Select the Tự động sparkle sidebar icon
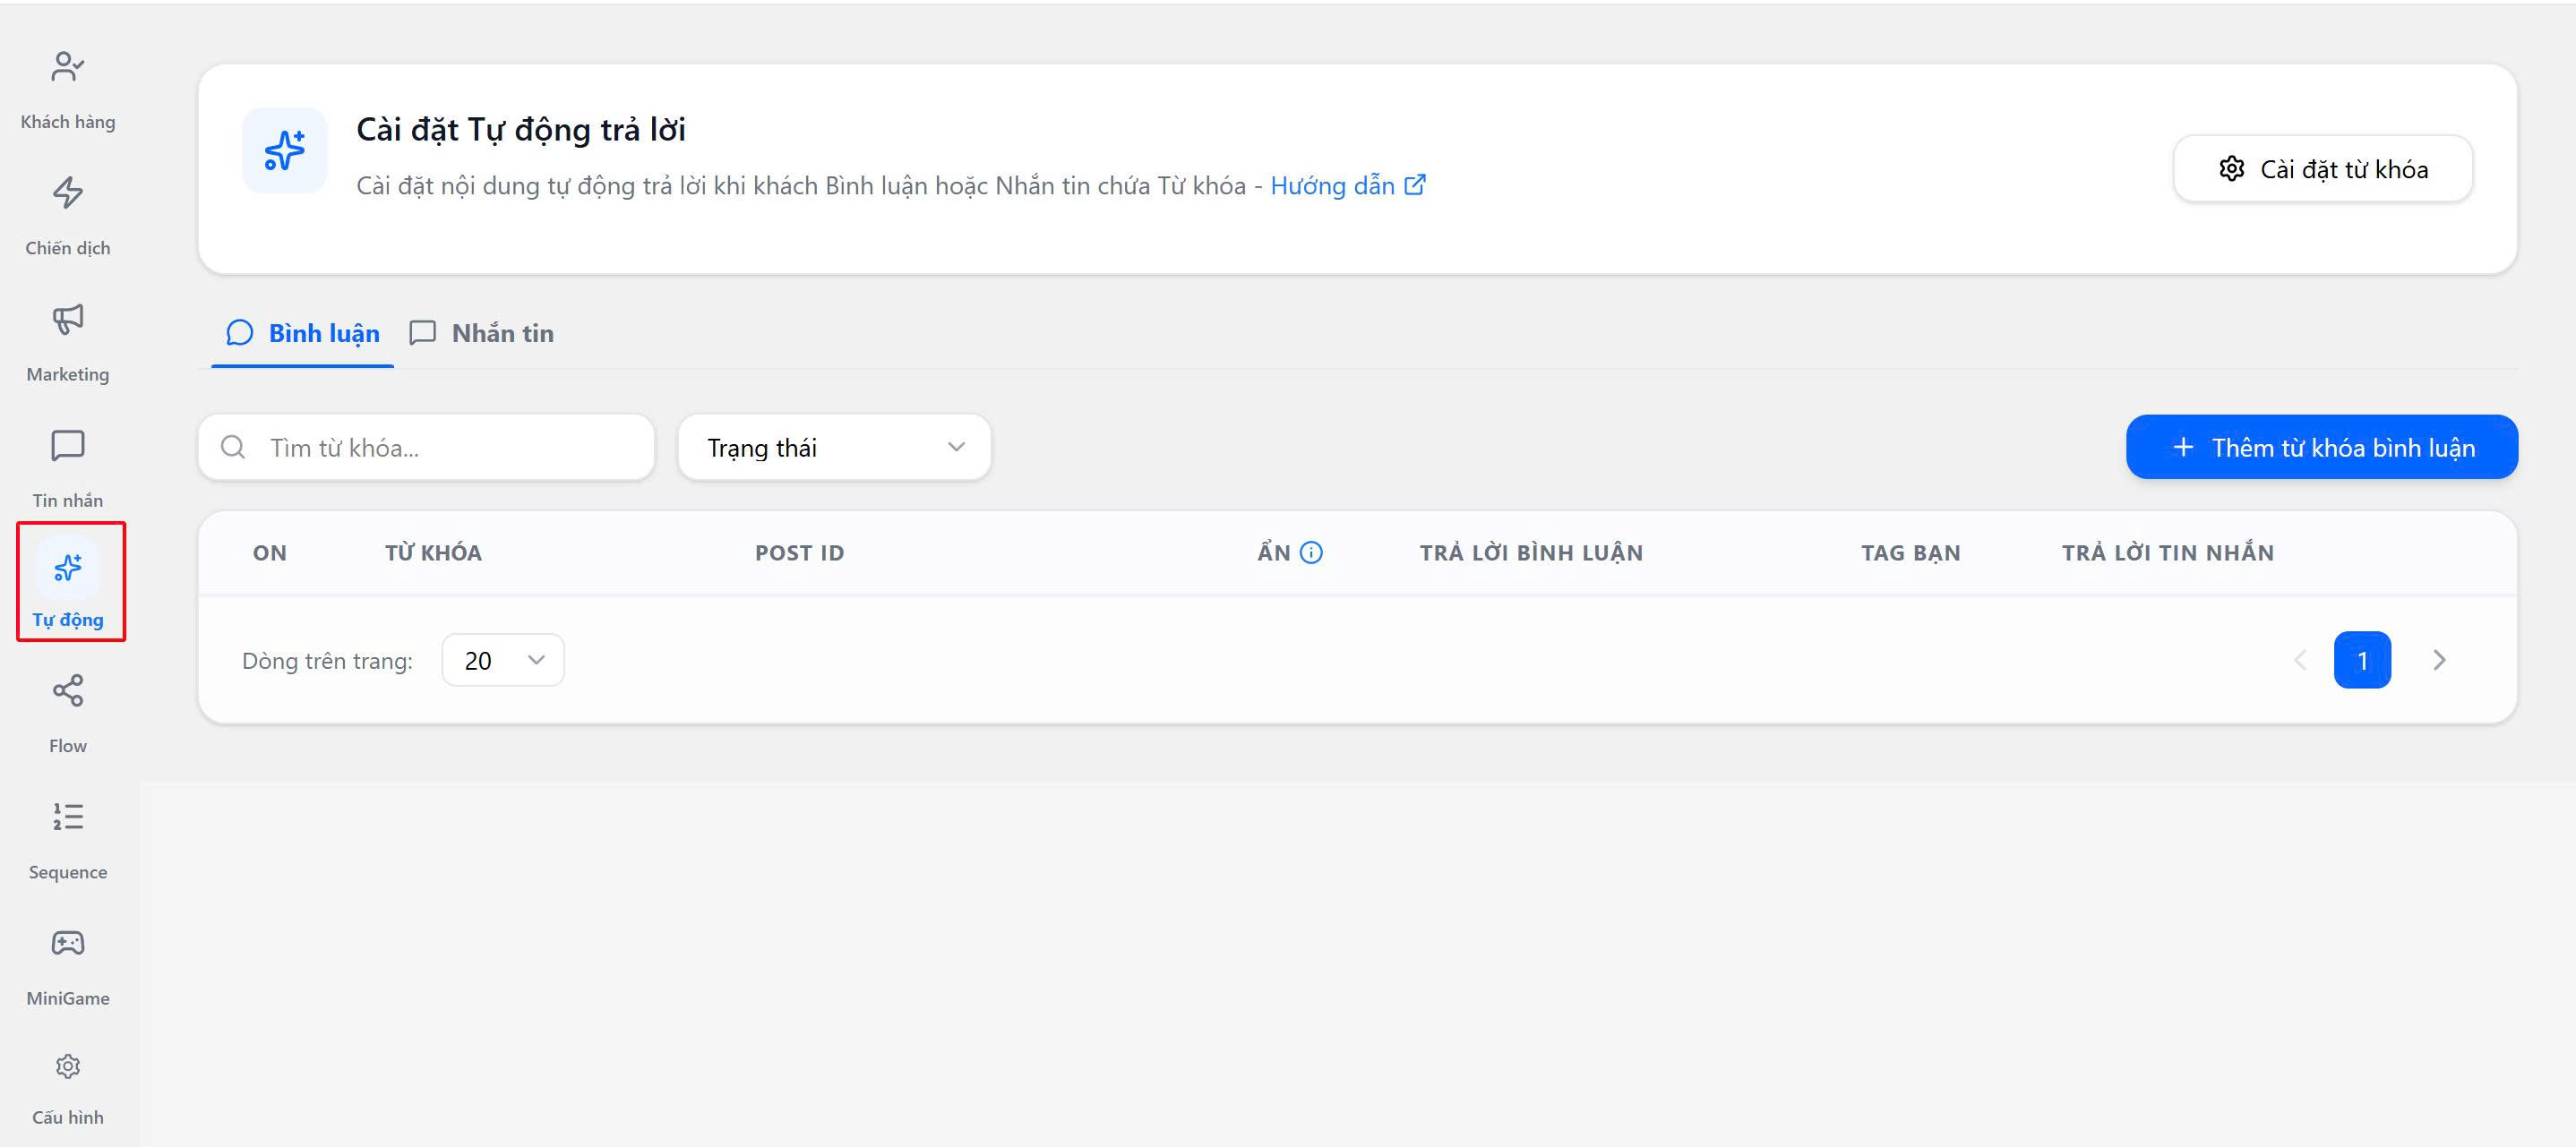This screenshot has width=2576, height=1147. pos(67,569)
